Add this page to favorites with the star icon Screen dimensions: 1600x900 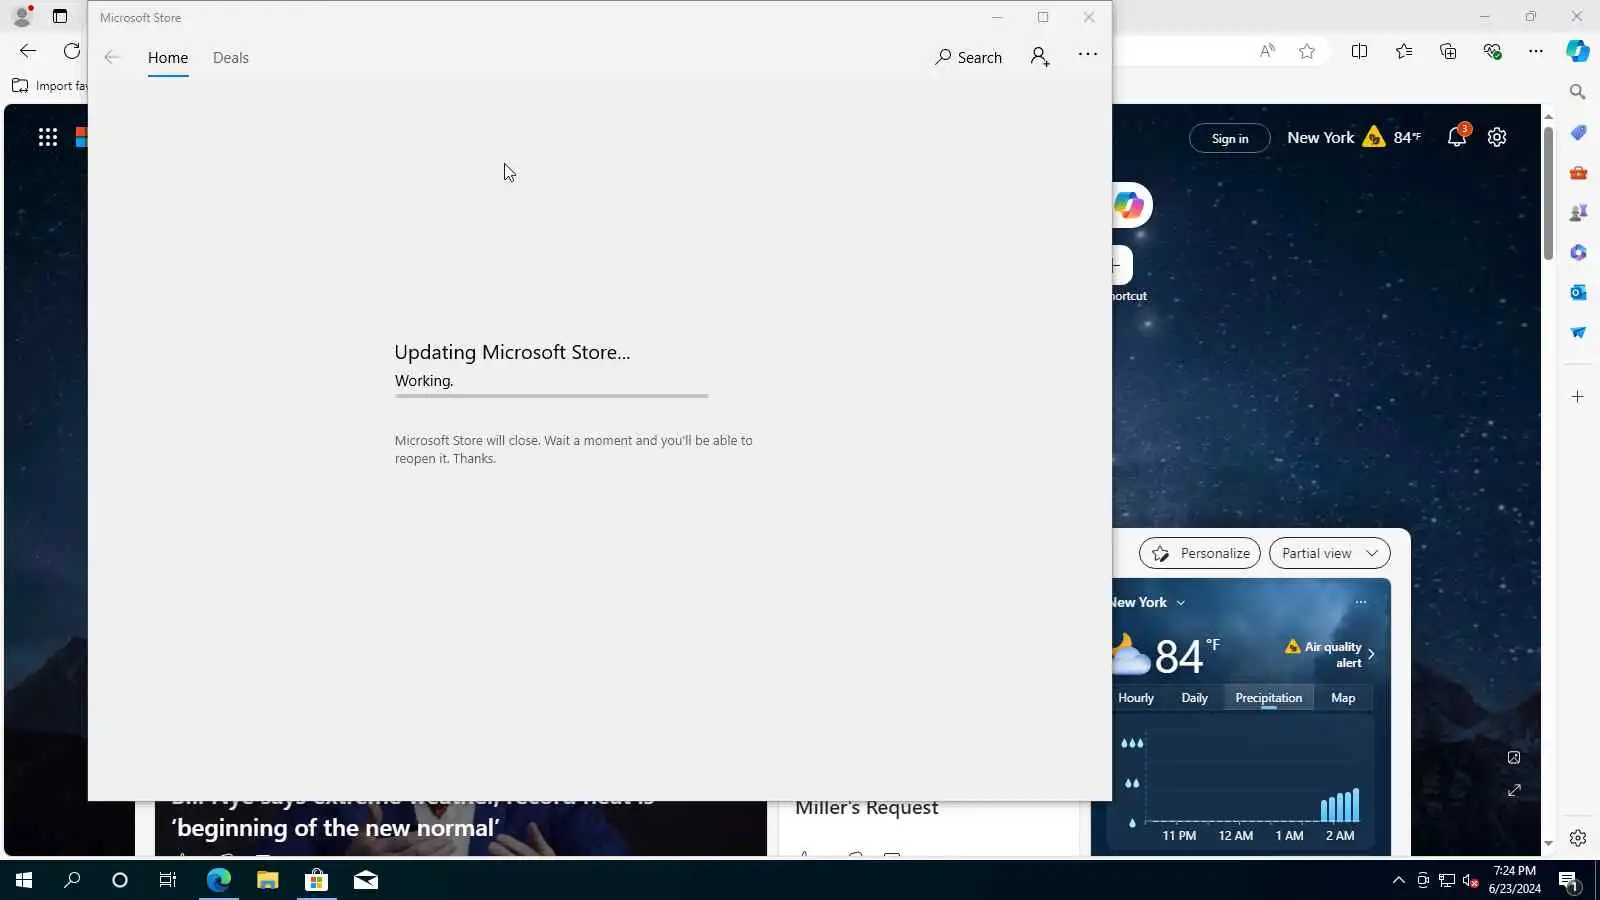(1307, 51)
